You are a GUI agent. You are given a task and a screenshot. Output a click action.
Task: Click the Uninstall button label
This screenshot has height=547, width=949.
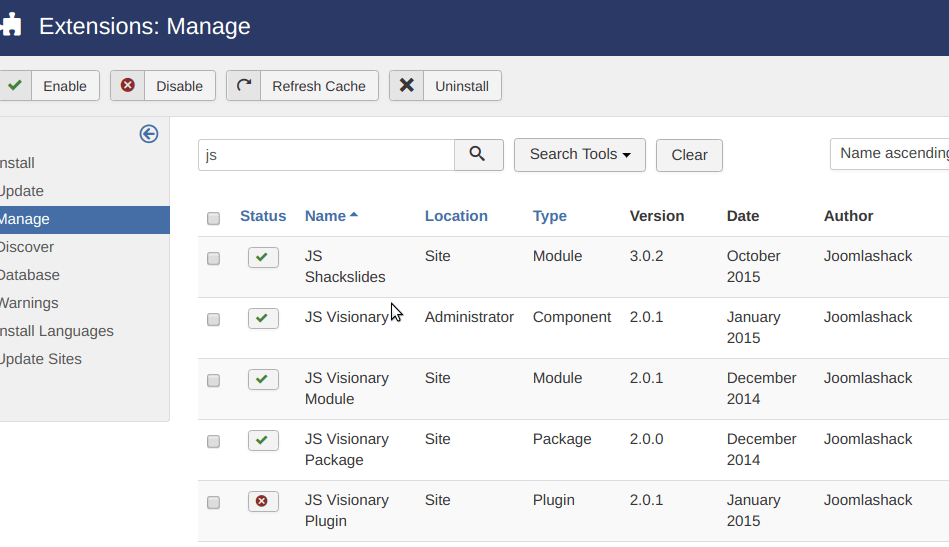click(462, 86)
